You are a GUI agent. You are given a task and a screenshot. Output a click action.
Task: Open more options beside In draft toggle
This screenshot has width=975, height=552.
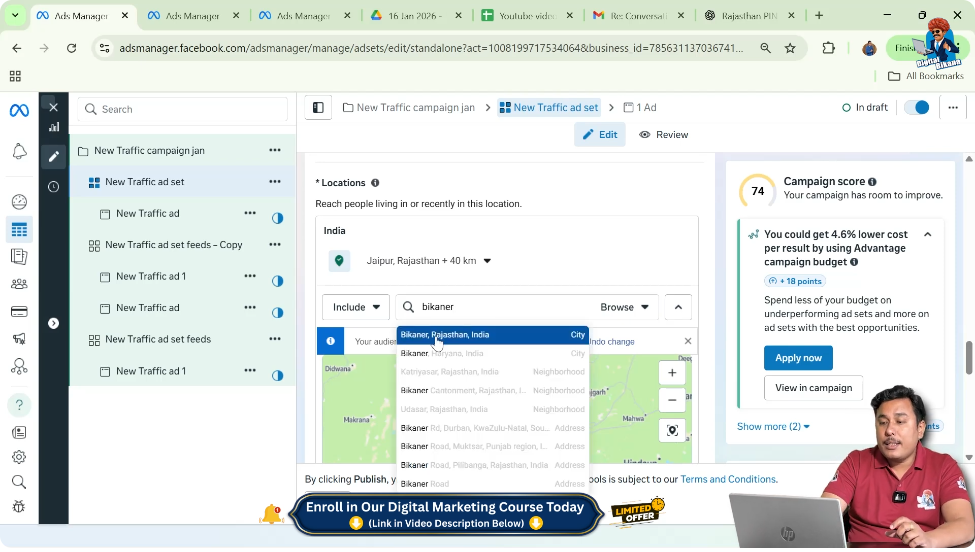point(953,108)
